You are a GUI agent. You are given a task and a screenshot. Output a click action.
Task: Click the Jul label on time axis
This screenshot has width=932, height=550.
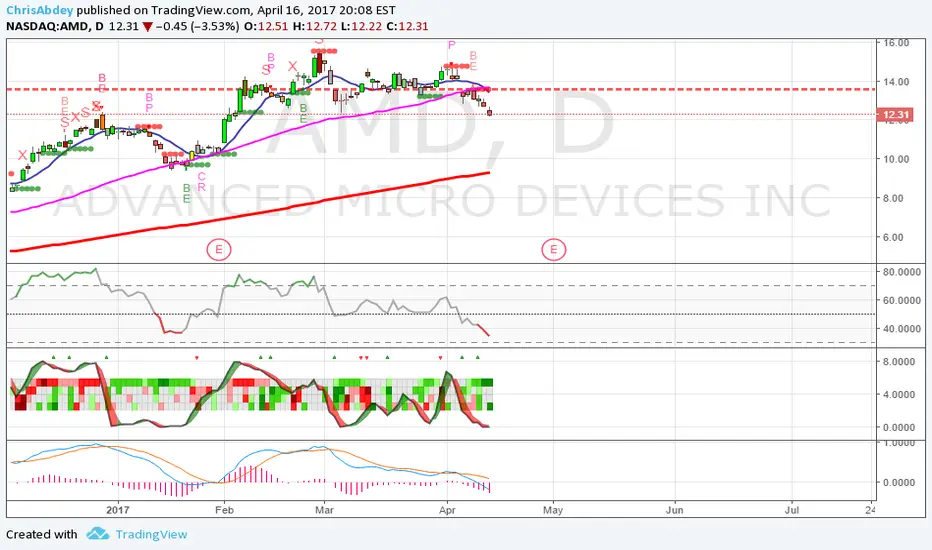tap(791, 510)
